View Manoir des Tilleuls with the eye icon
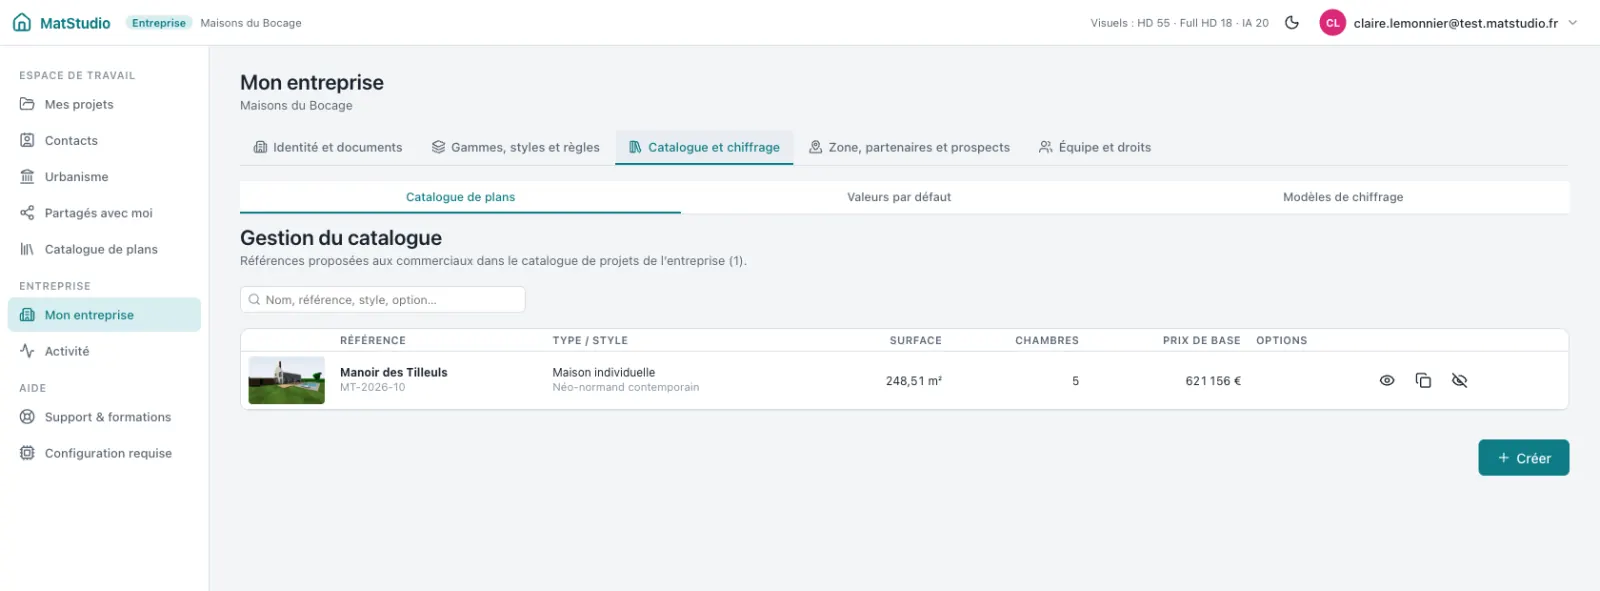 coord(1387,380)
